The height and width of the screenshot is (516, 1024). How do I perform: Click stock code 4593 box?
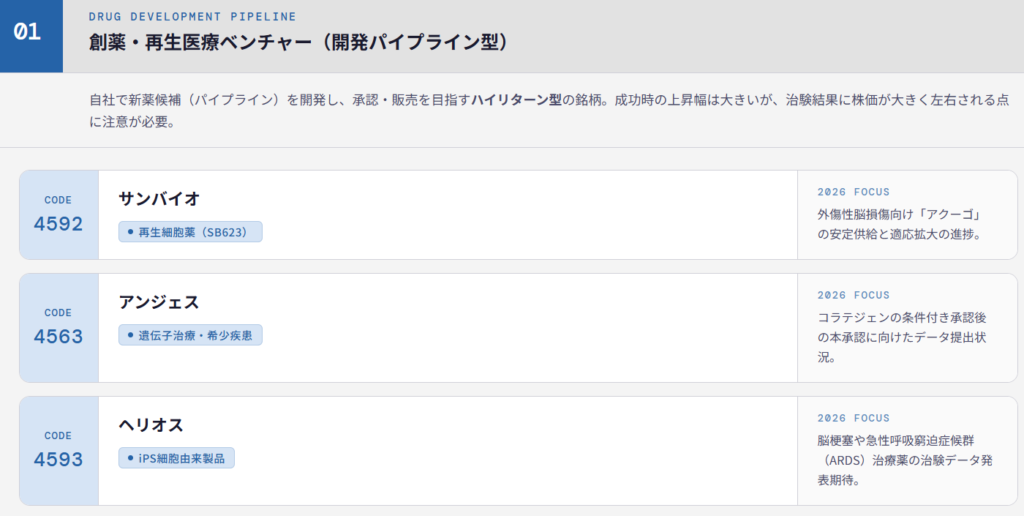[58, 451]
